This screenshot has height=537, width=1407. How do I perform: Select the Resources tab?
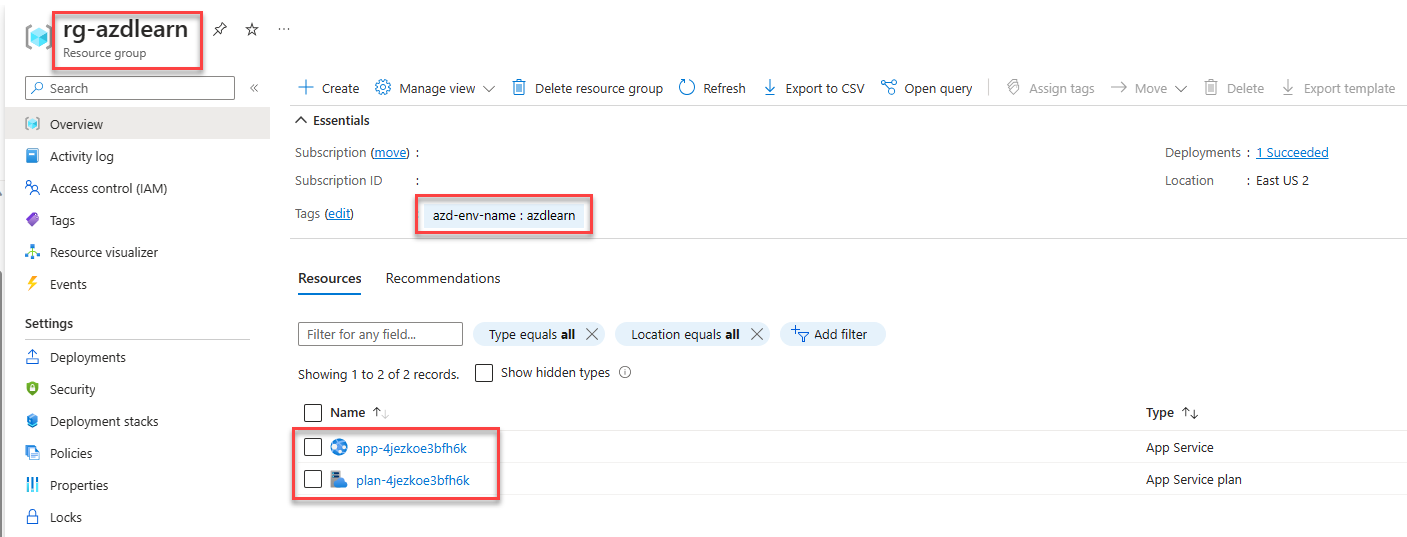pyautogui.click(x=330, y=278)
